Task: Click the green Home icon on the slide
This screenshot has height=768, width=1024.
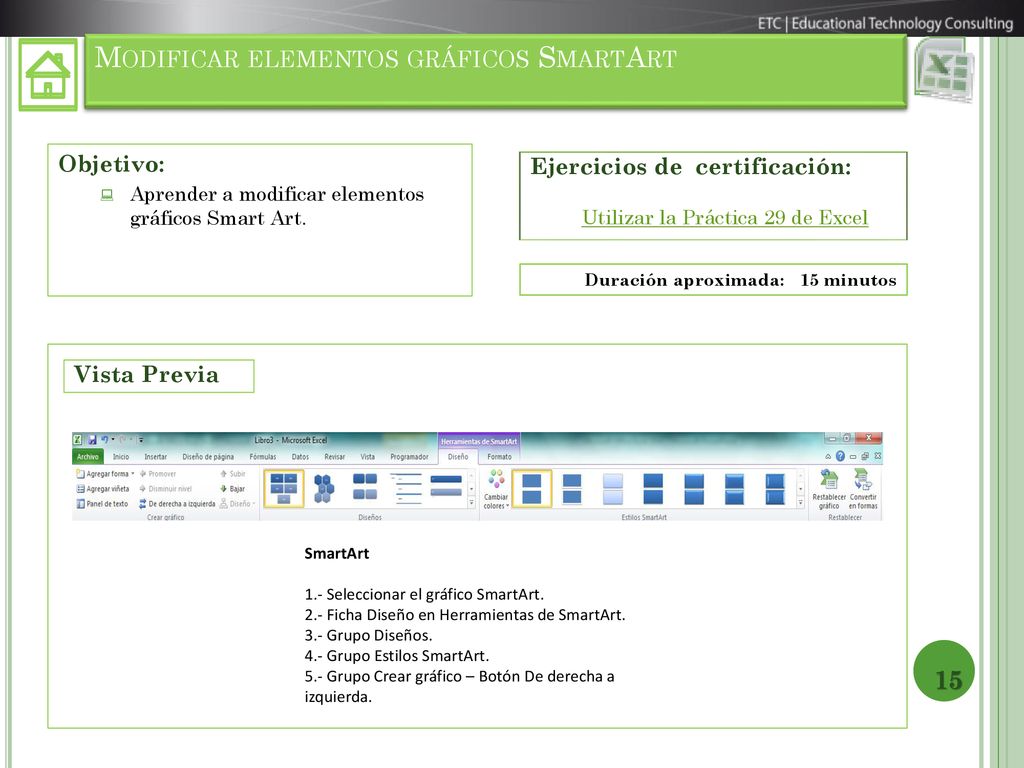Action: [48, 74]
